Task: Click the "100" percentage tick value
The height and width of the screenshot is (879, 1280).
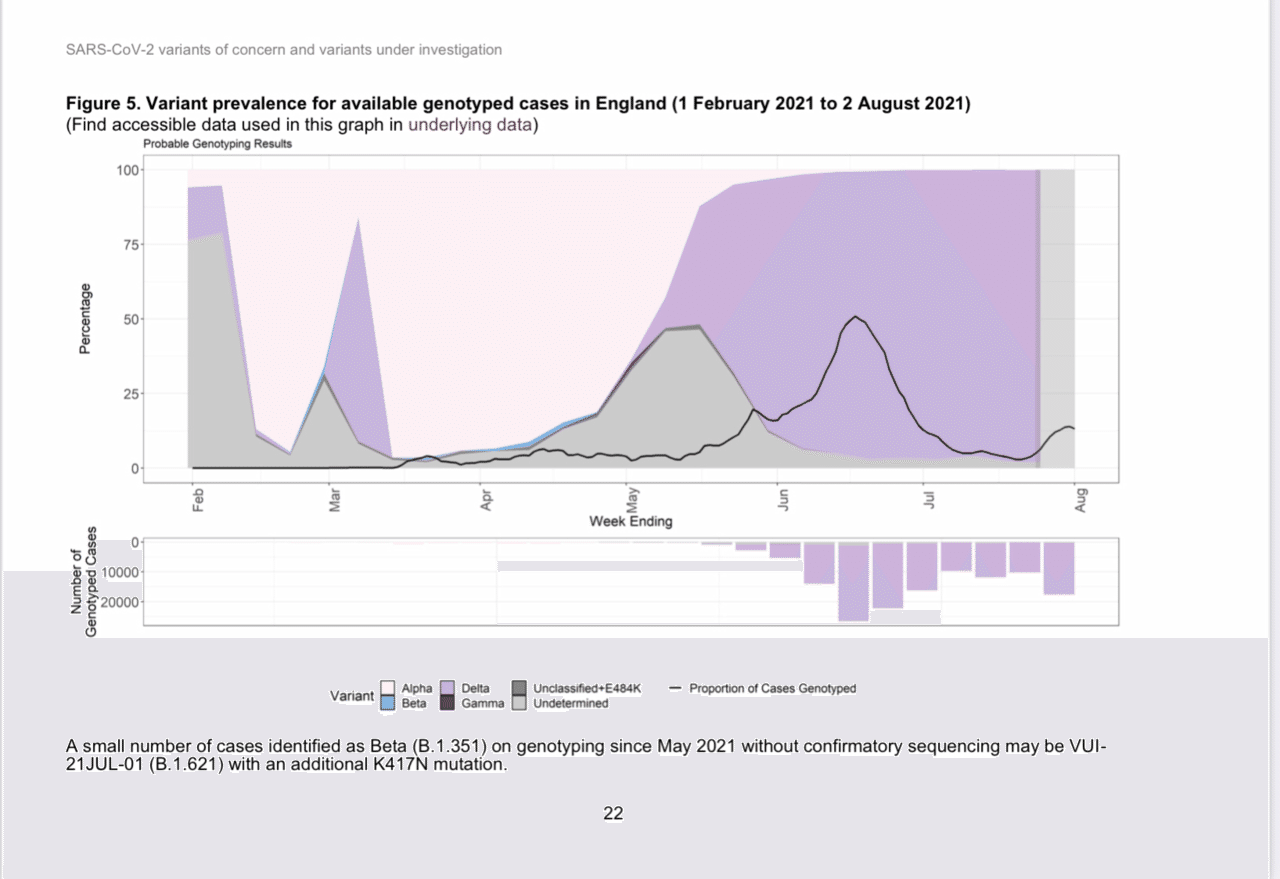Action: pyautogui.click(x=127, y=170)
